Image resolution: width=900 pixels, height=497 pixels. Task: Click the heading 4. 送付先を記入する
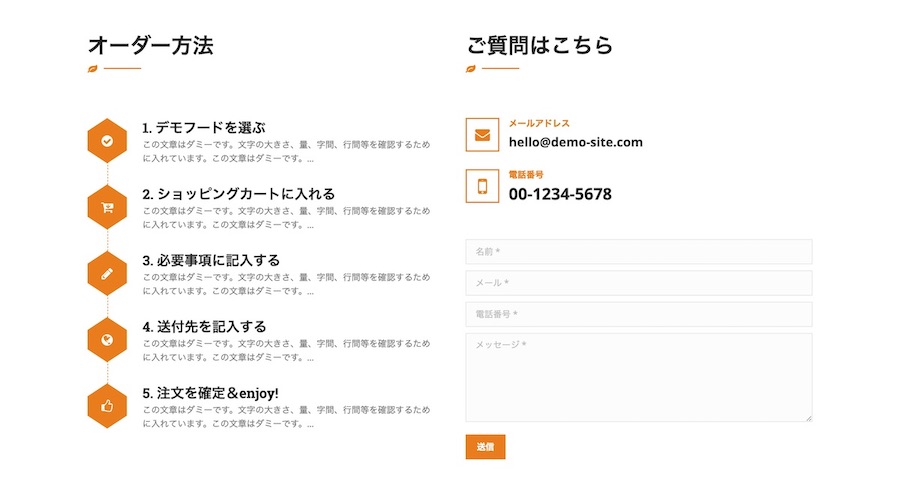(x=204, y=327)
